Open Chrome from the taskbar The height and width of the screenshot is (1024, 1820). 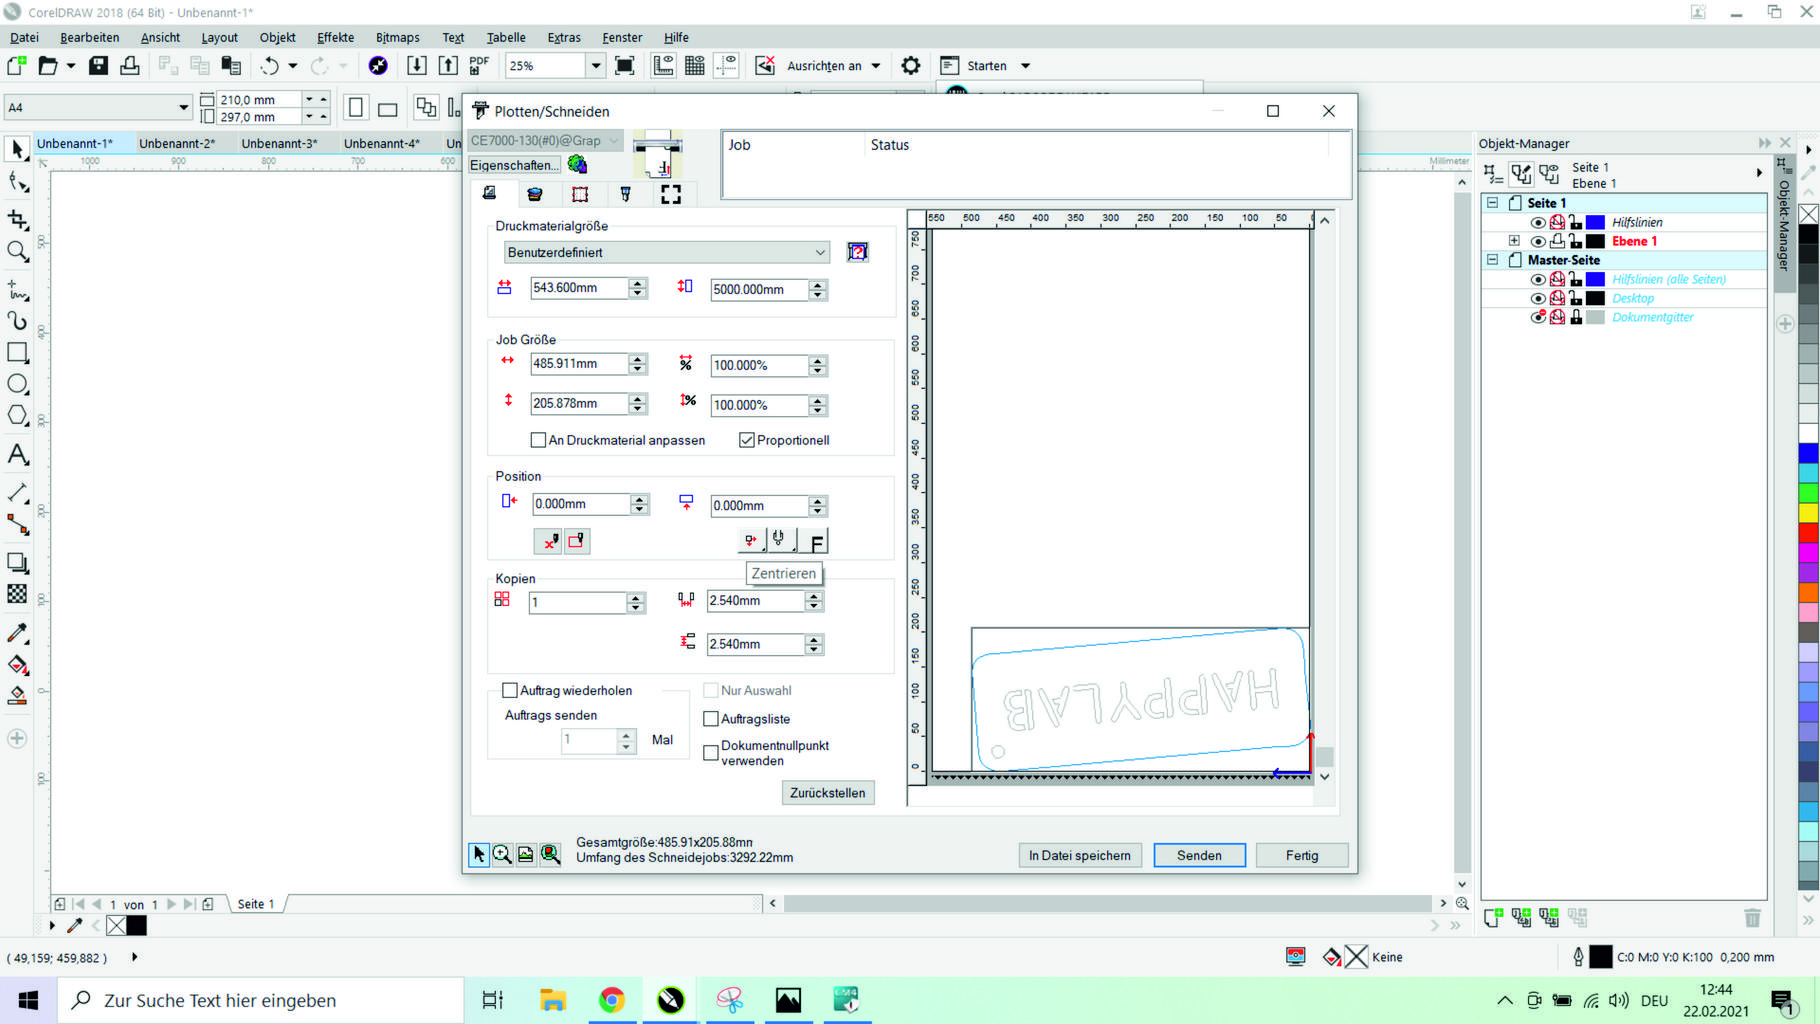[x=612, y=1000]
